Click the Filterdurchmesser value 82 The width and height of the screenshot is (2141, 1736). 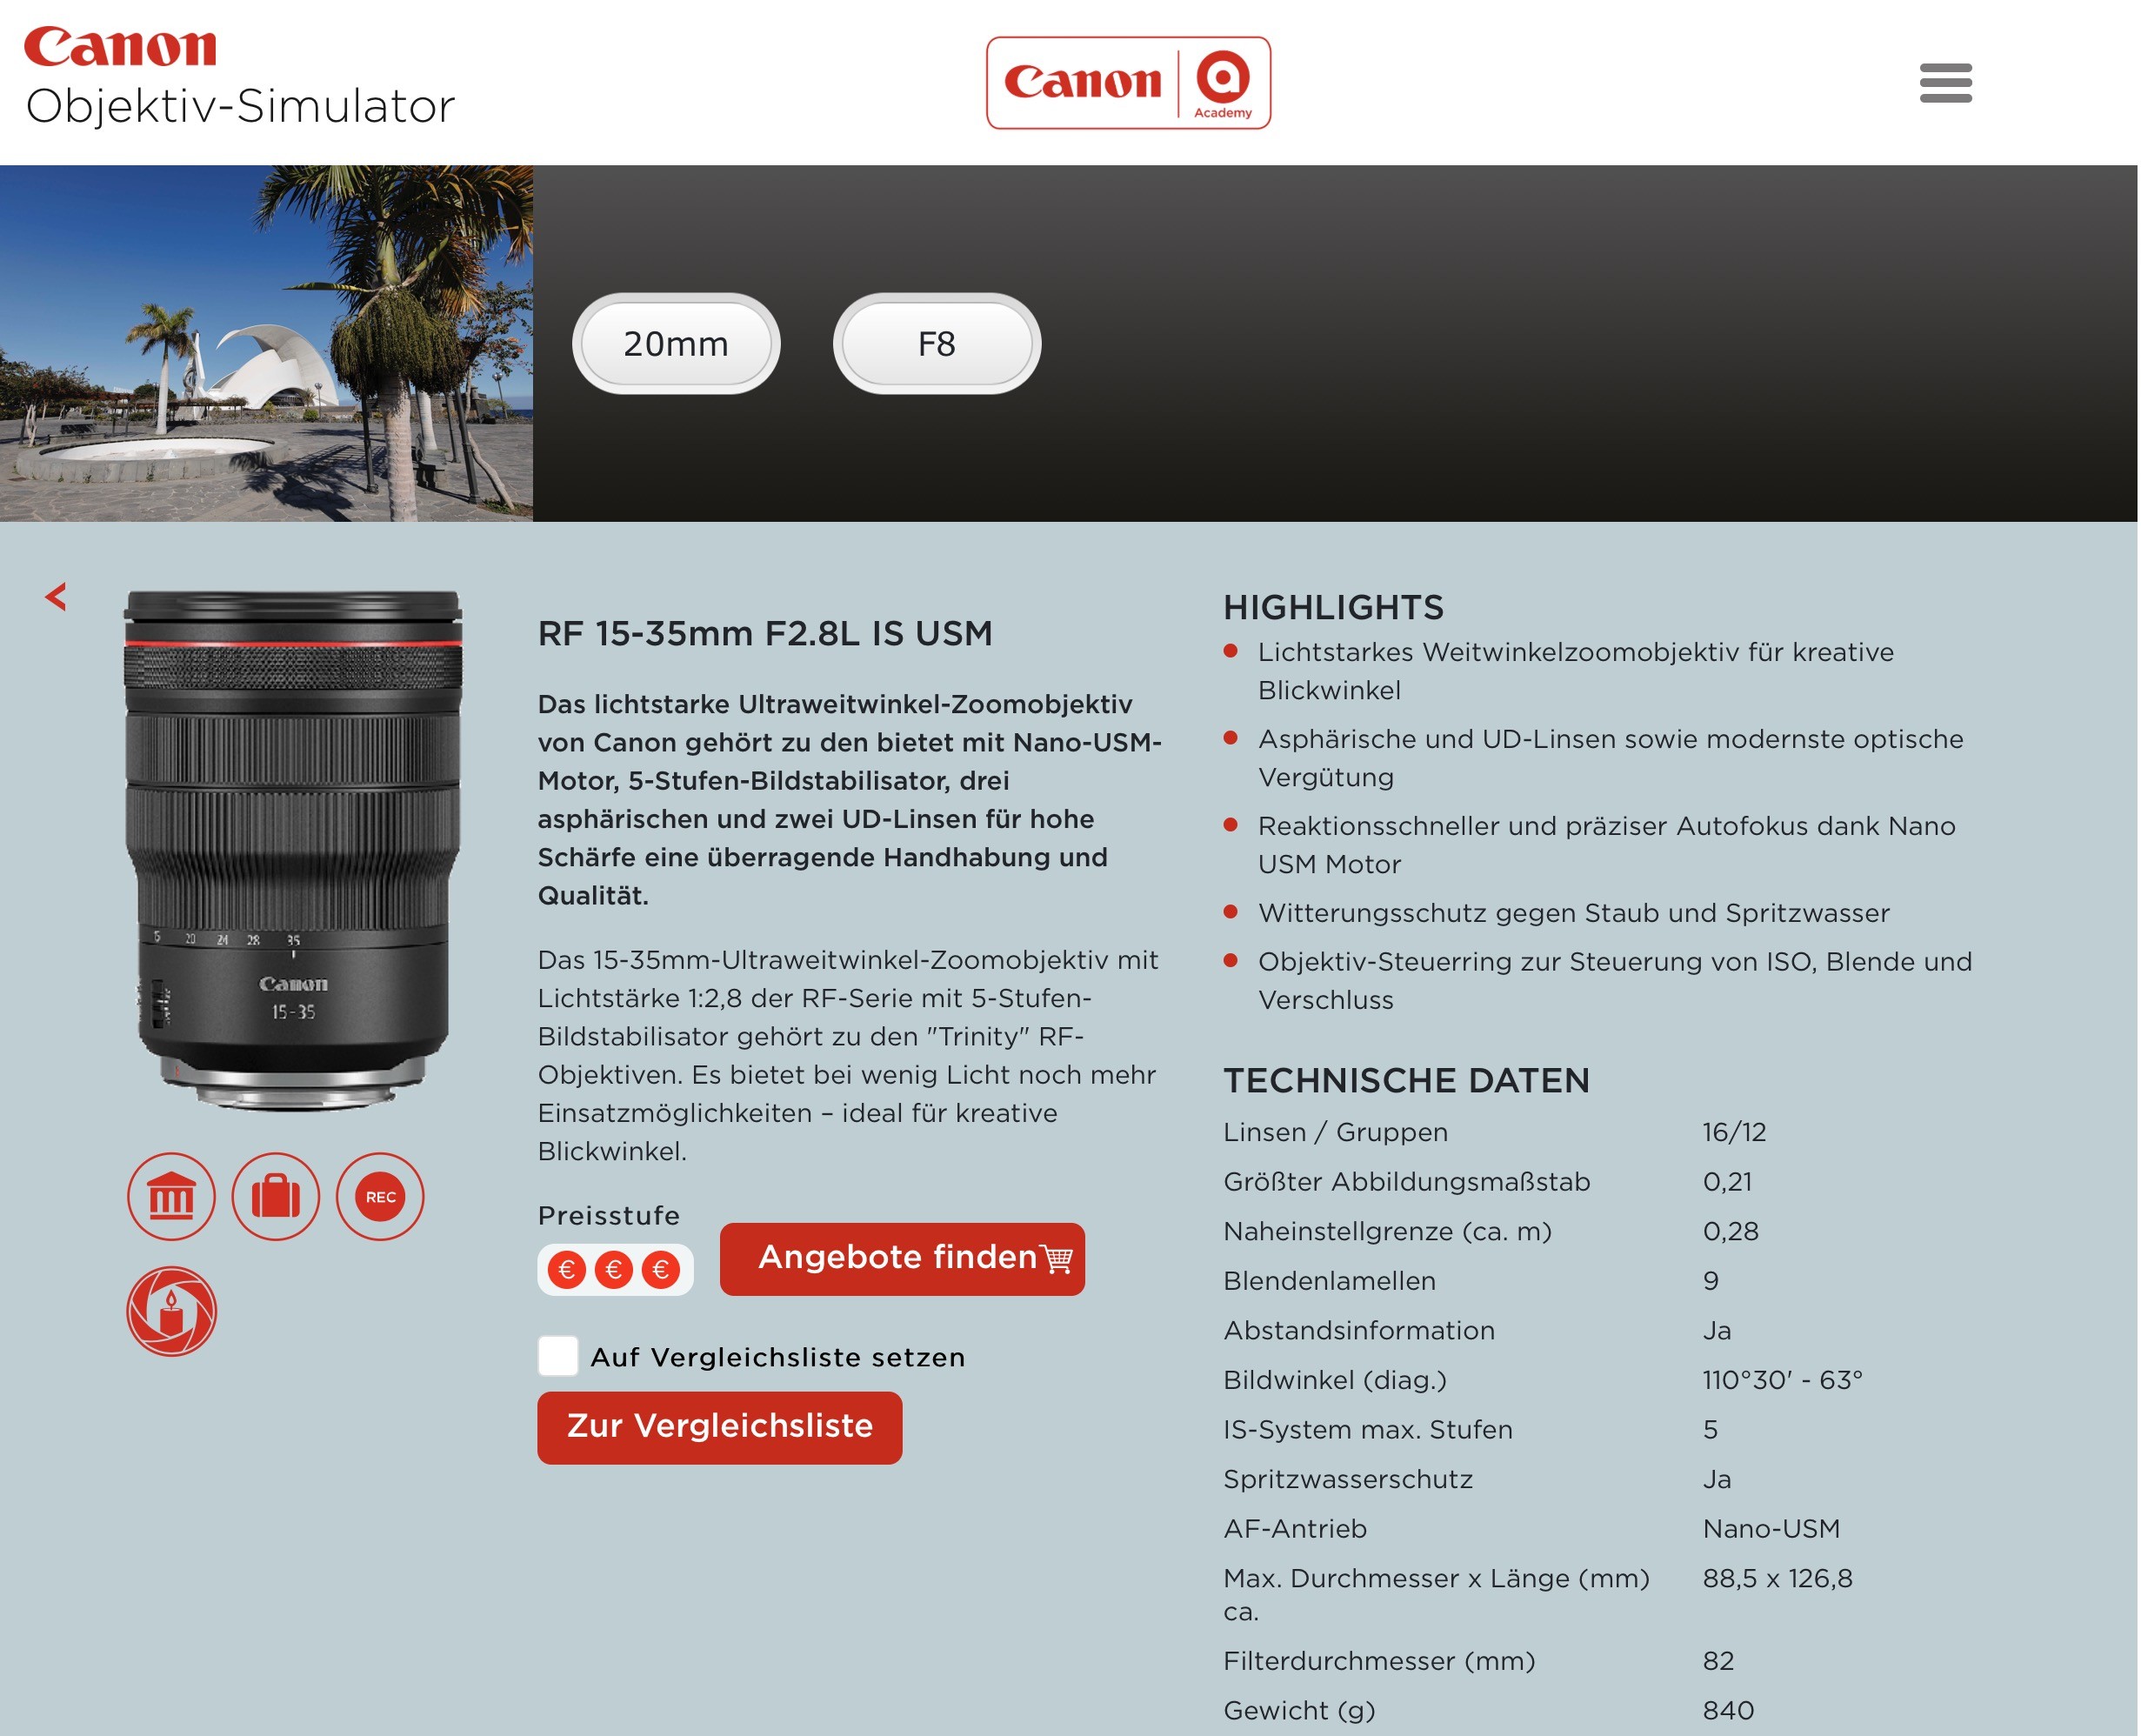tap(1718, 1660)
